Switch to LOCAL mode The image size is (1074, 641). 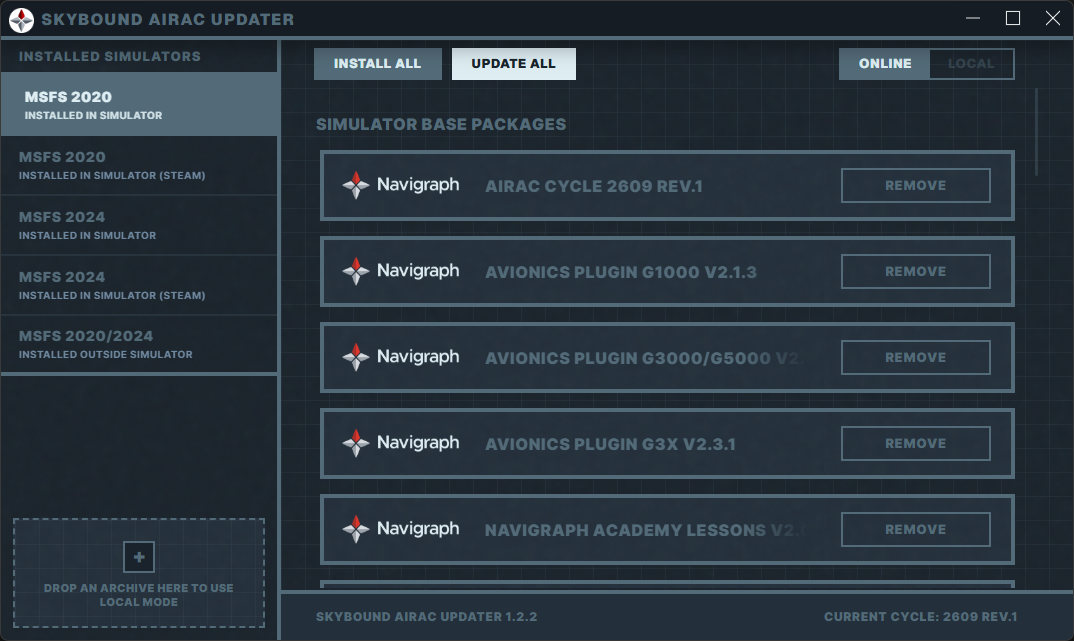click(971, 64)
